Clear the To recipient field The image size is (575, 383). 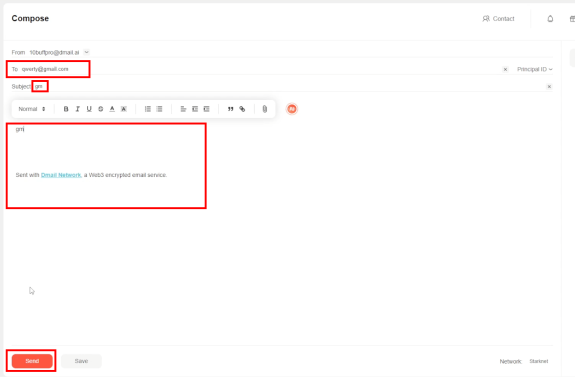(505, 69)
